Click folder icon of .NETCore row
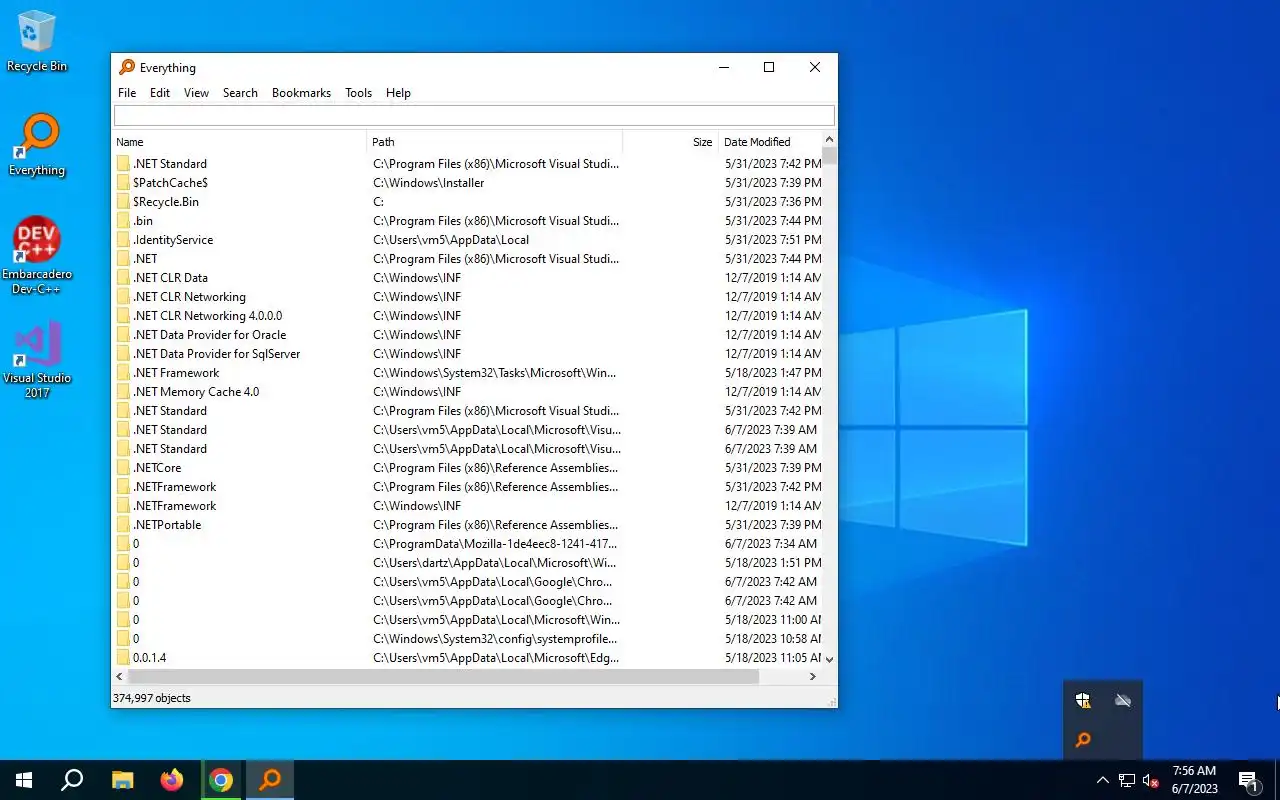 pyautogui.click(x=123, y=468)
